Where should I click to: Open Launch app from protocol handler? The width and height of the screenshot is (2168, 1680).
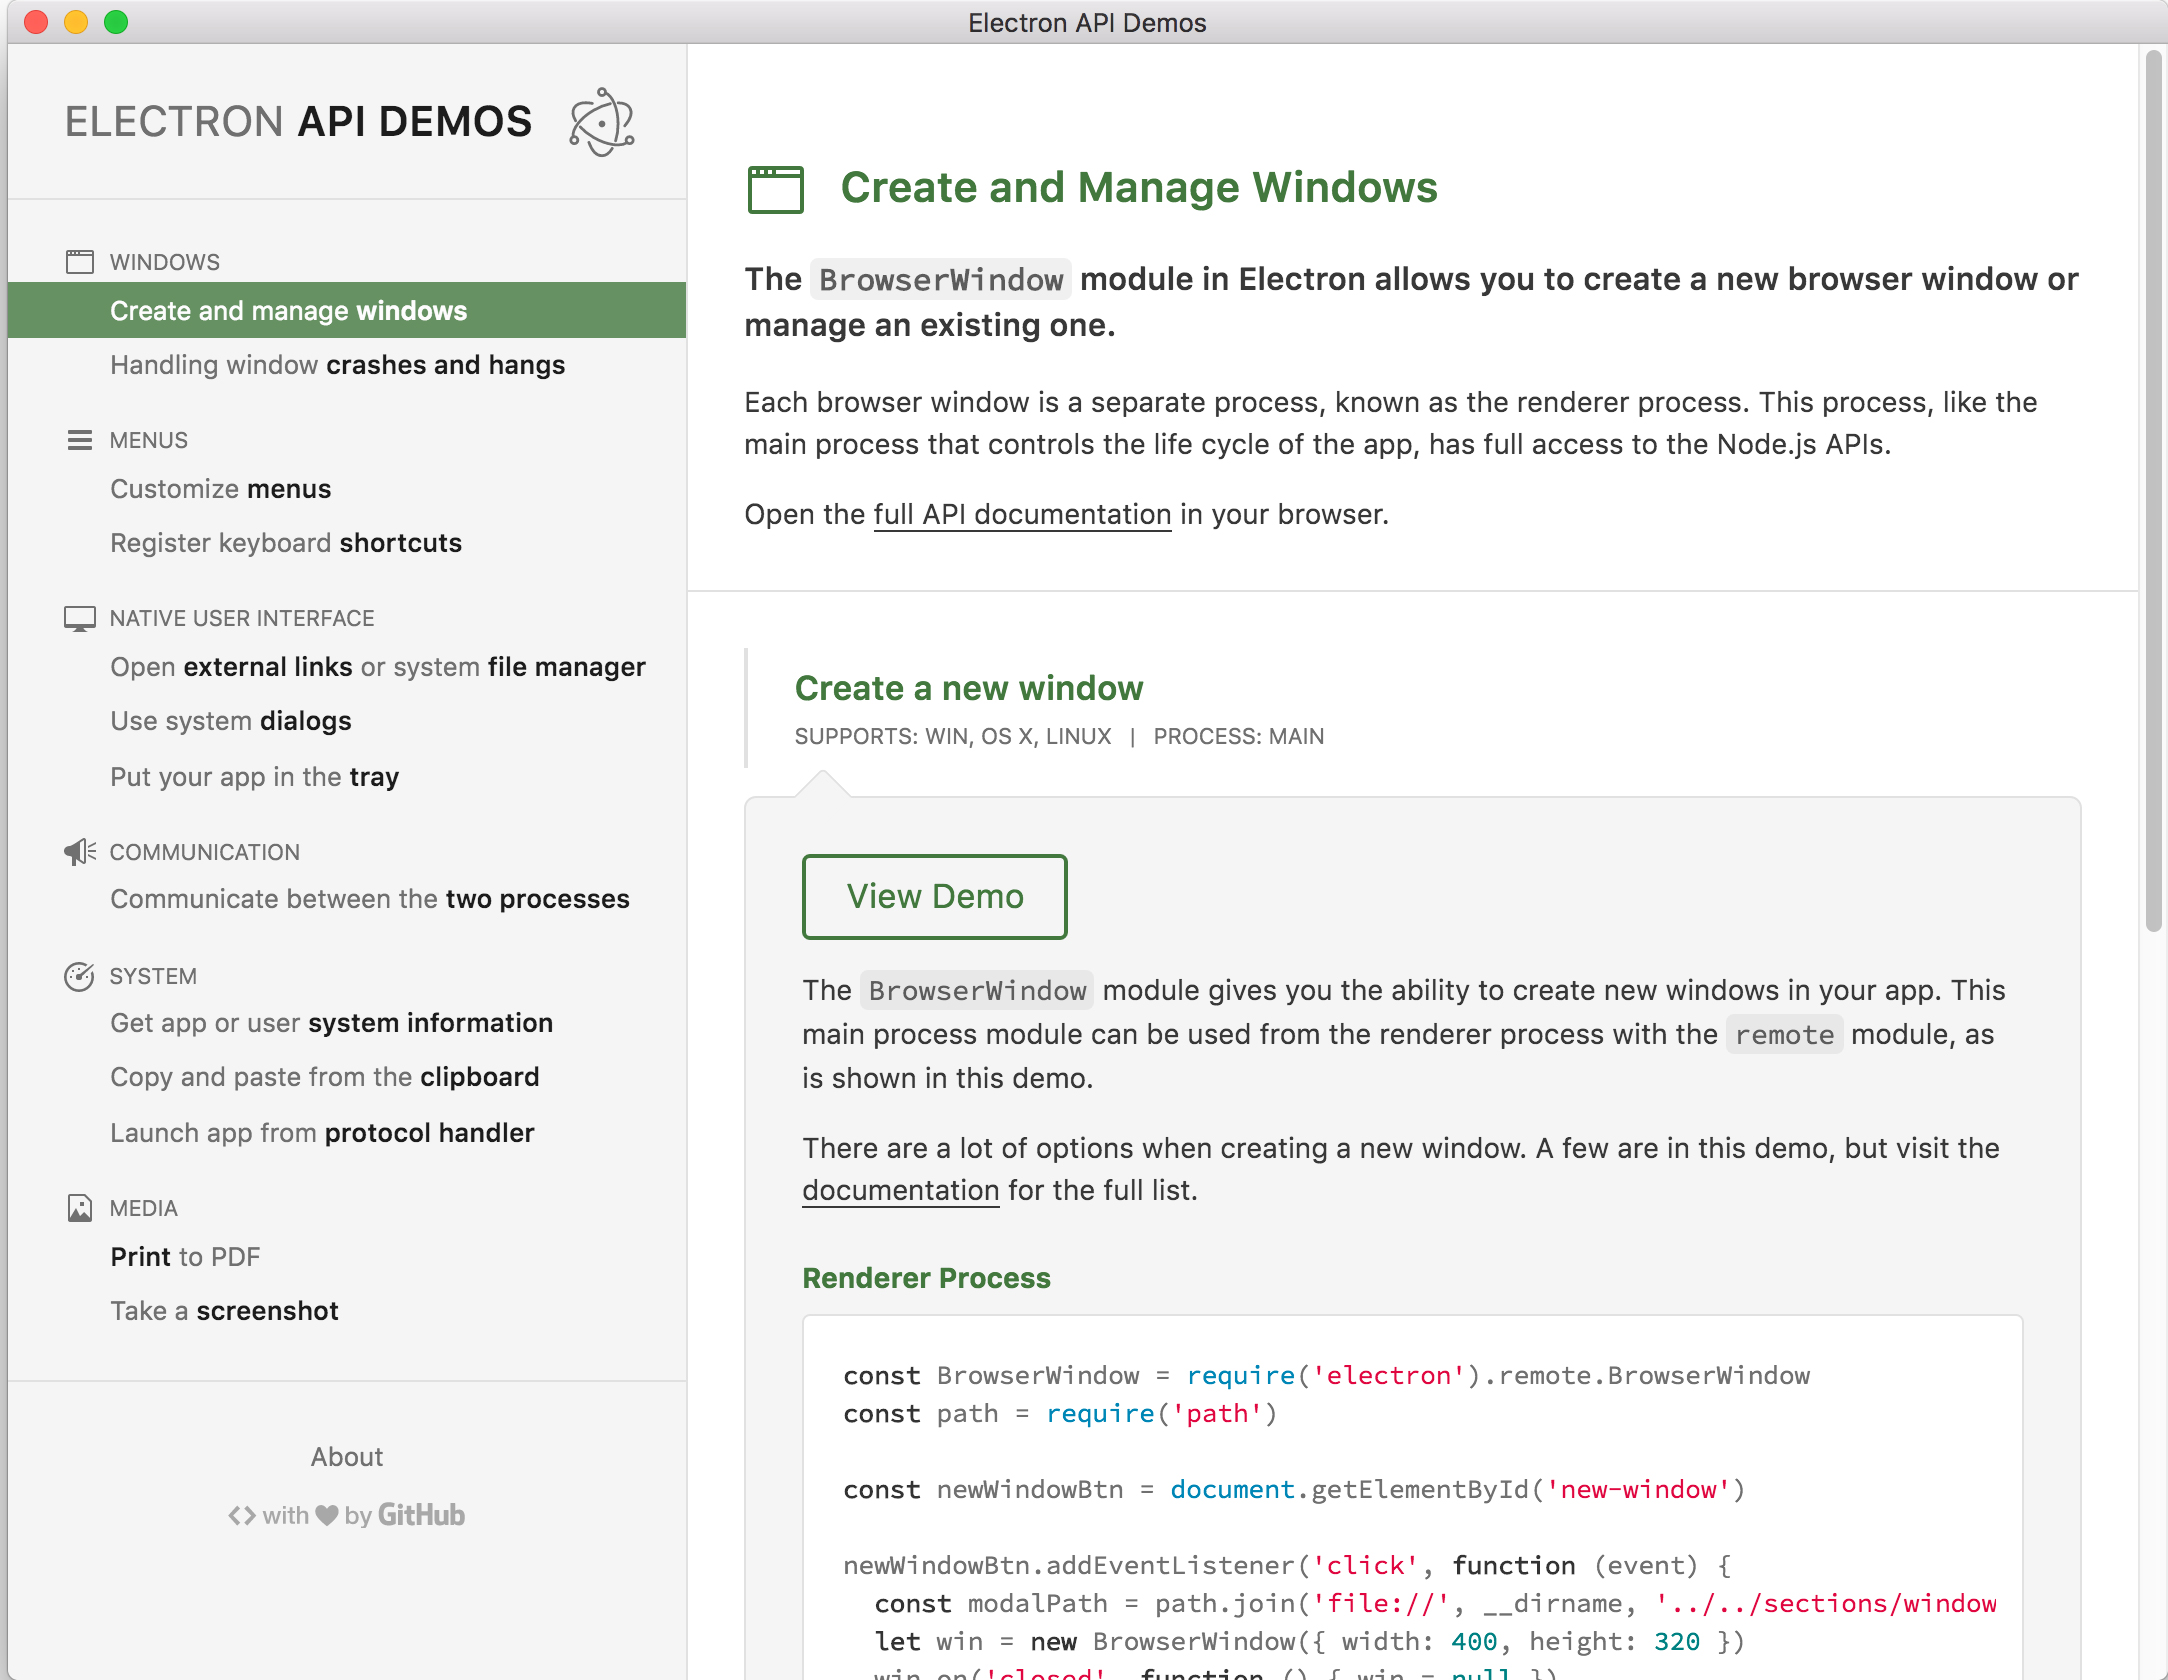323,1133
